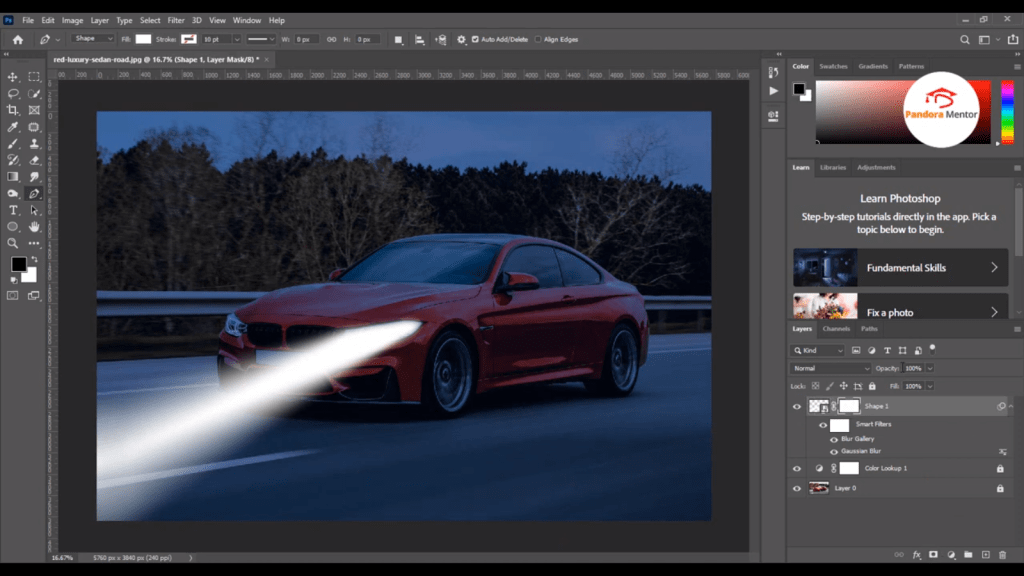Click the Color Lookup 1 layer mask thumbnail
1024x576 pixels.
pos(849,468)
